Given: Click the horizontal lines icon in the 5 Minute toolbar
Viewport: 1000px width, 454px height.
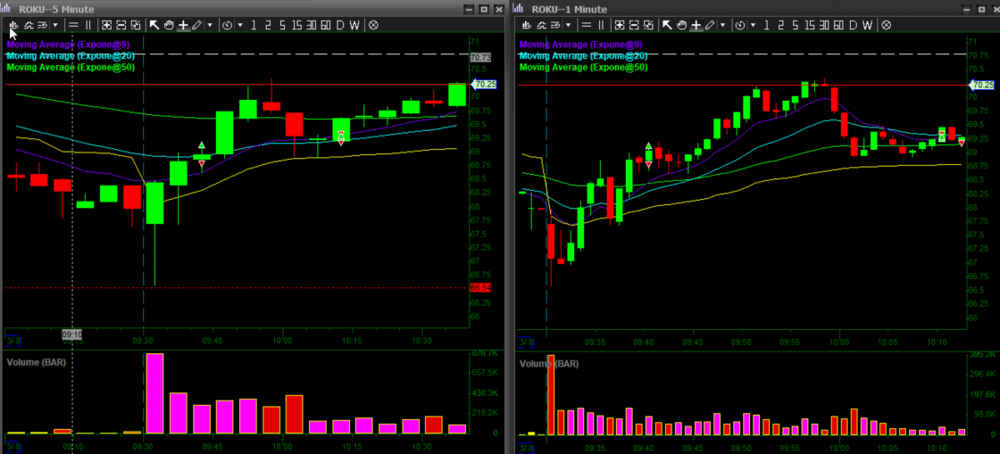Looking at the screenshot, I should click(x=74, y=25).
